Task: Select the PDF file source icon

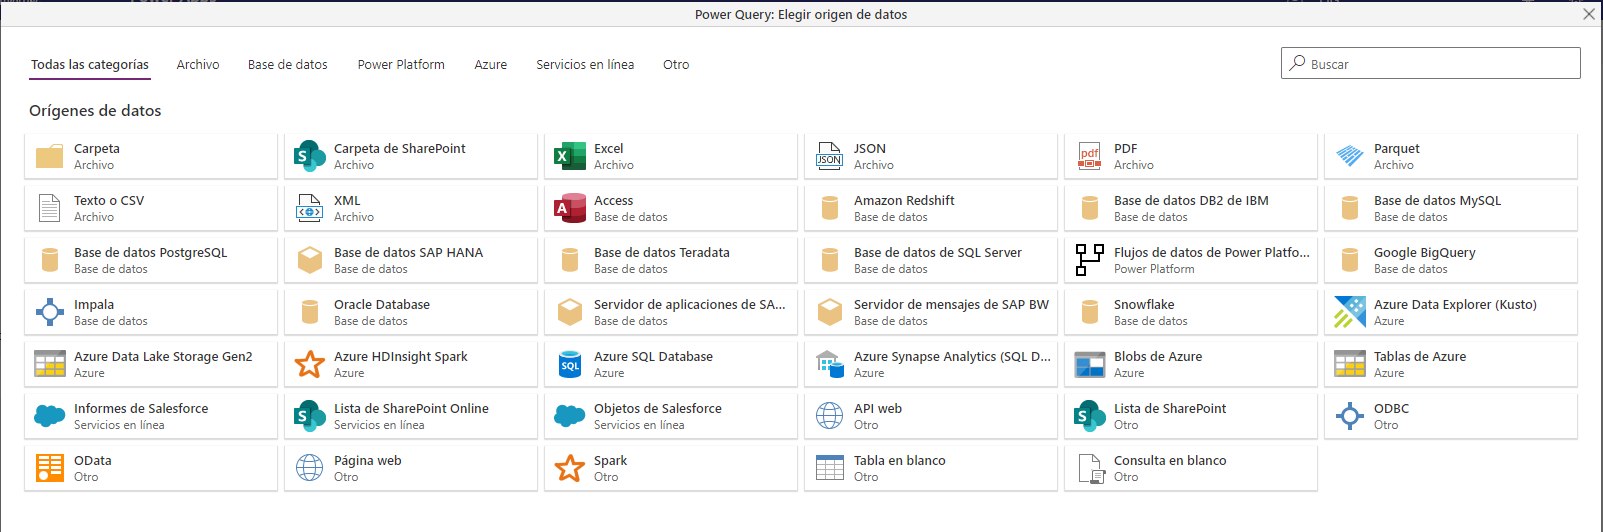Action: pyautogui.click(x=1090, y=156)
